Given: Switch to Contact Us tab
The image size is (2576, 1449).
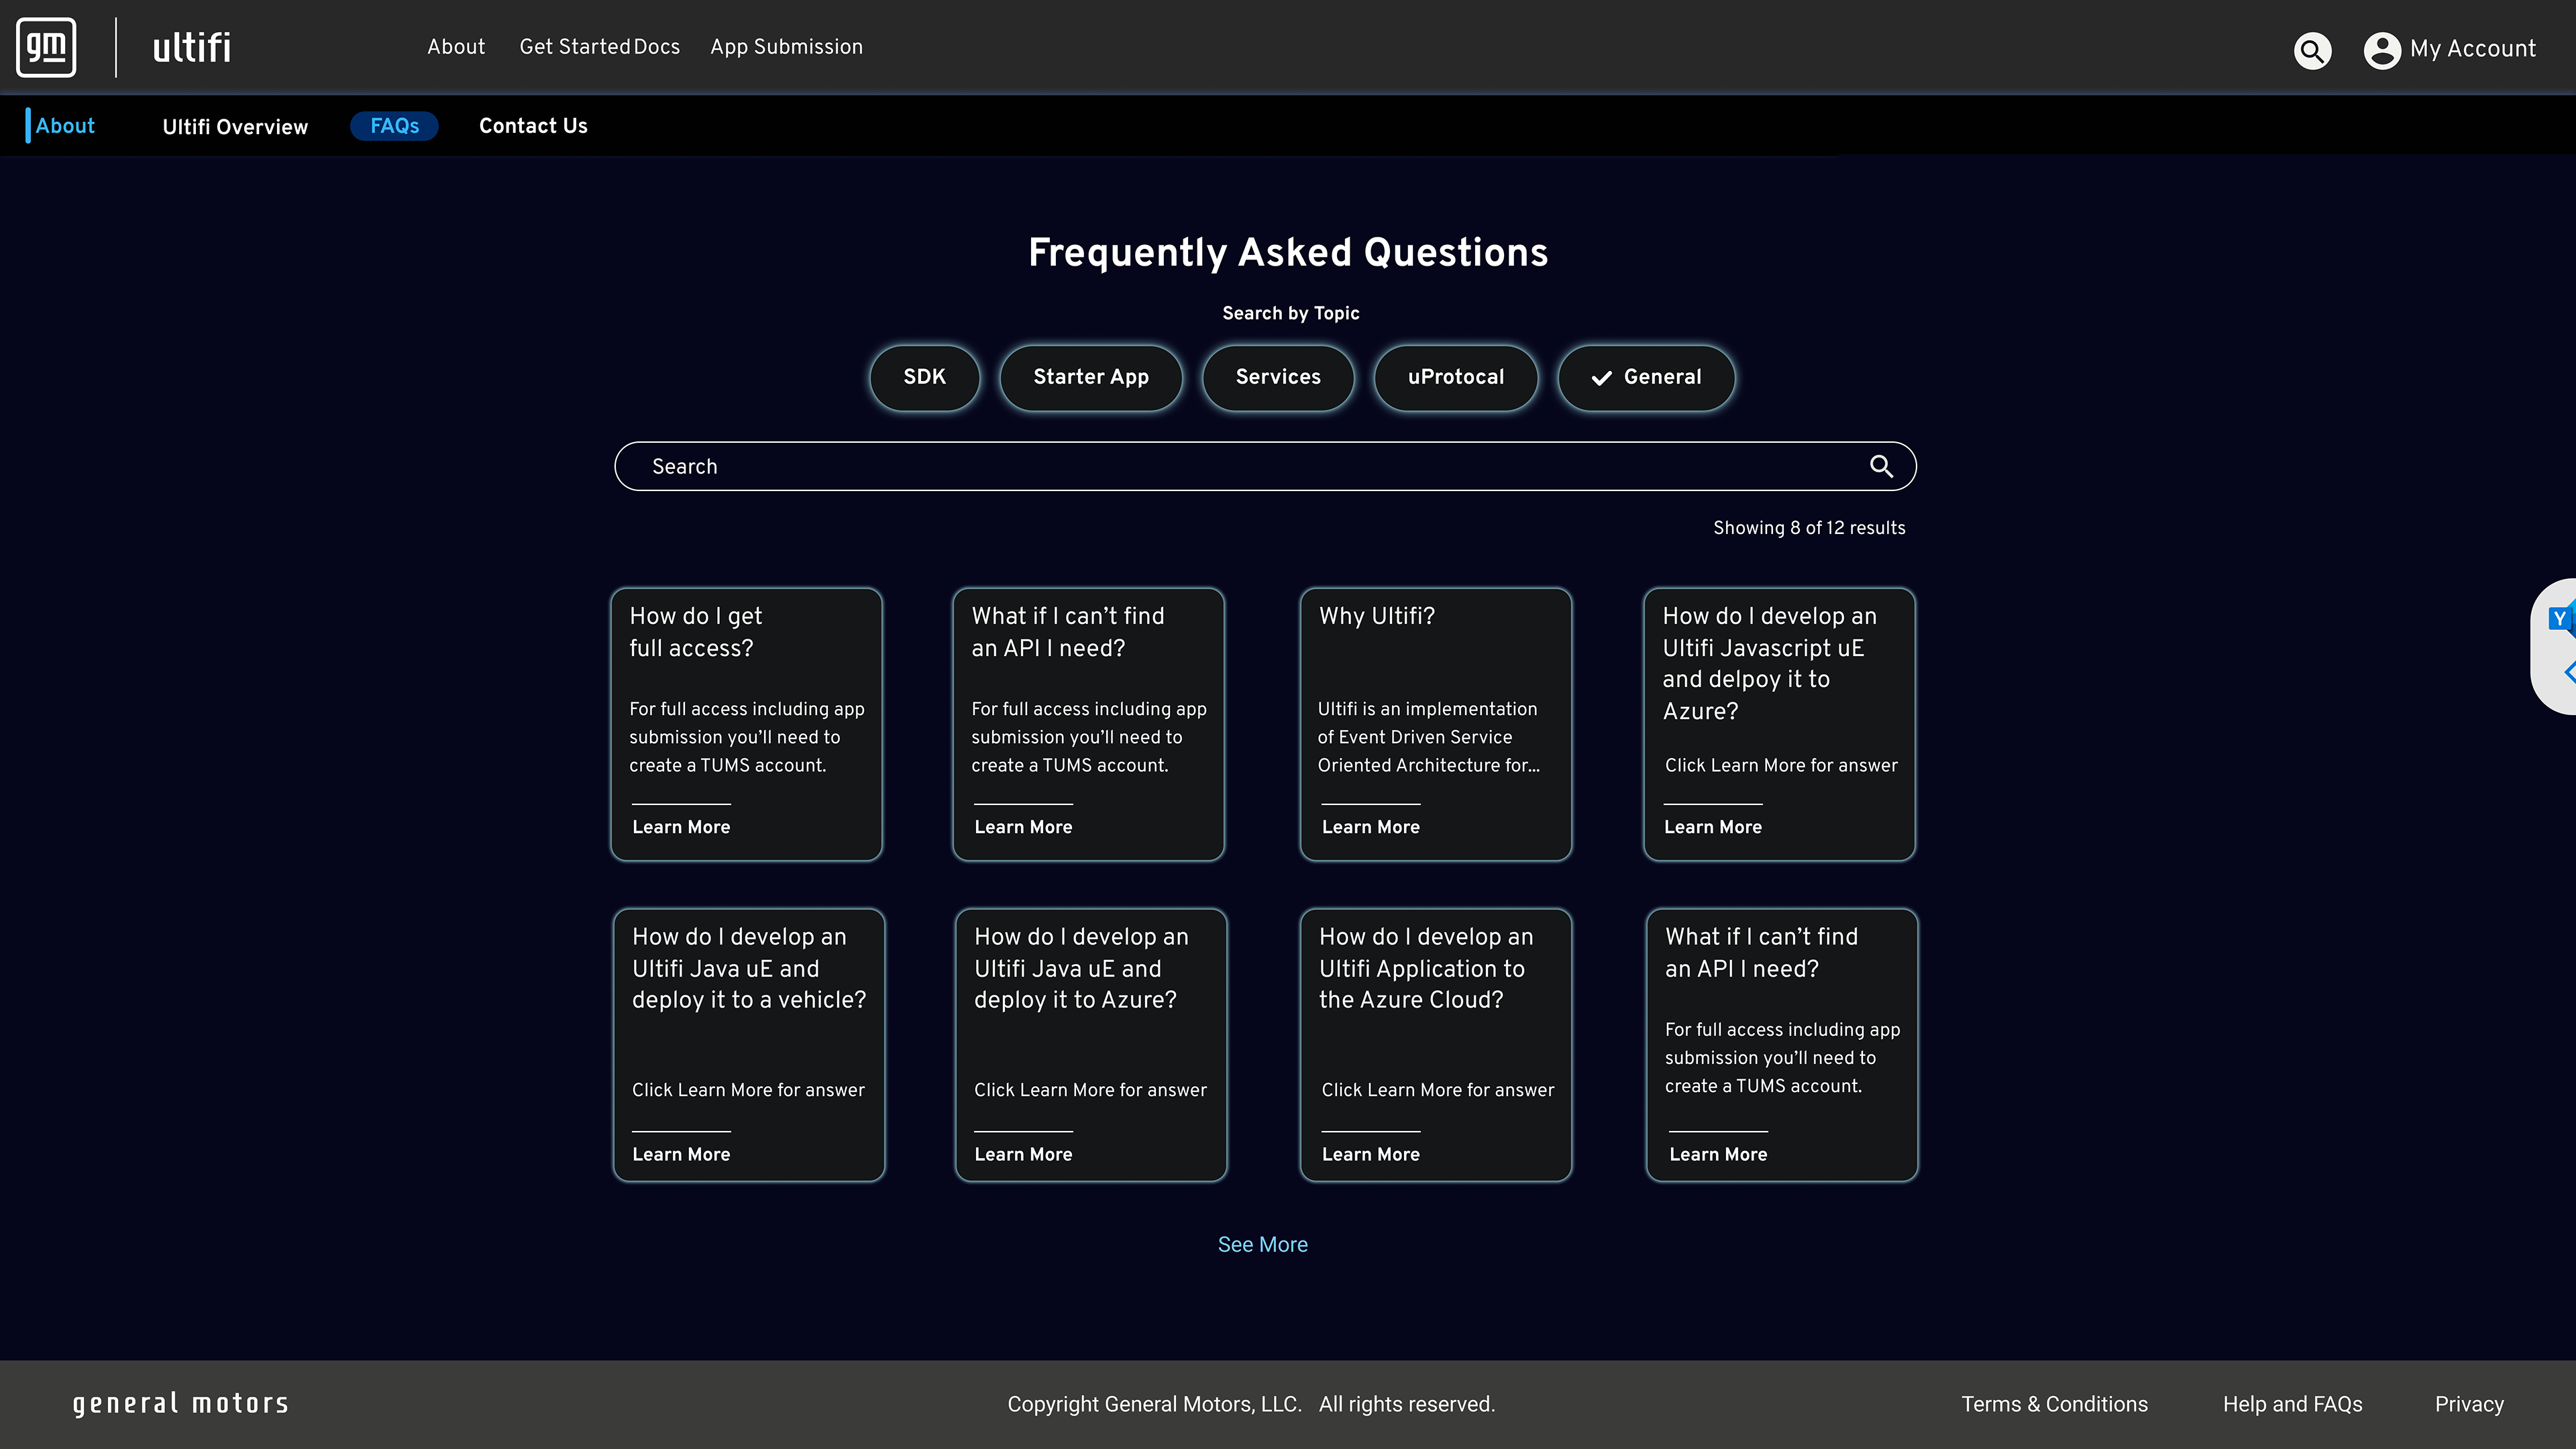Looking at the screenshot, I should pyautogui.click(x=533, y=126).
